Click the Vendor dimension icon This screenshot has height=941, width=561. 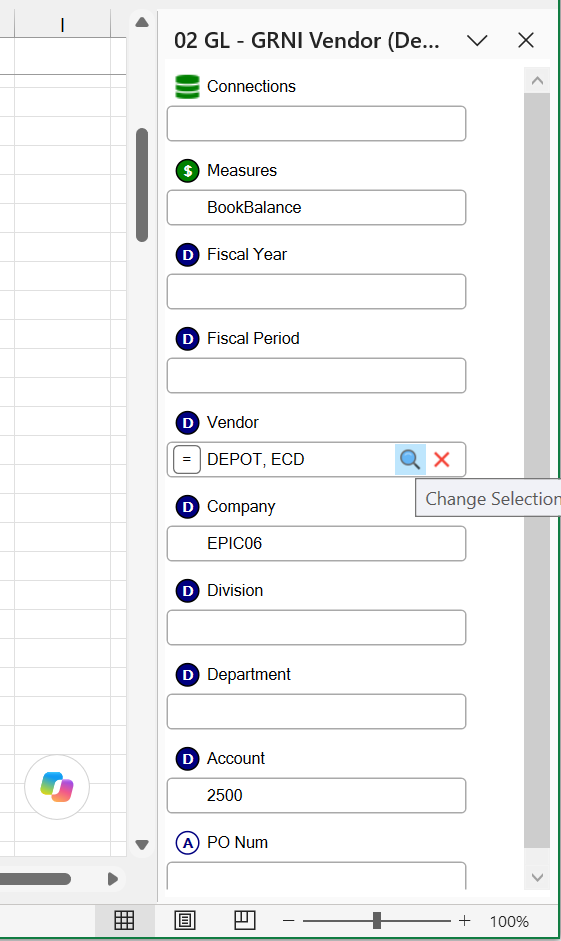(x=187, y=422)
